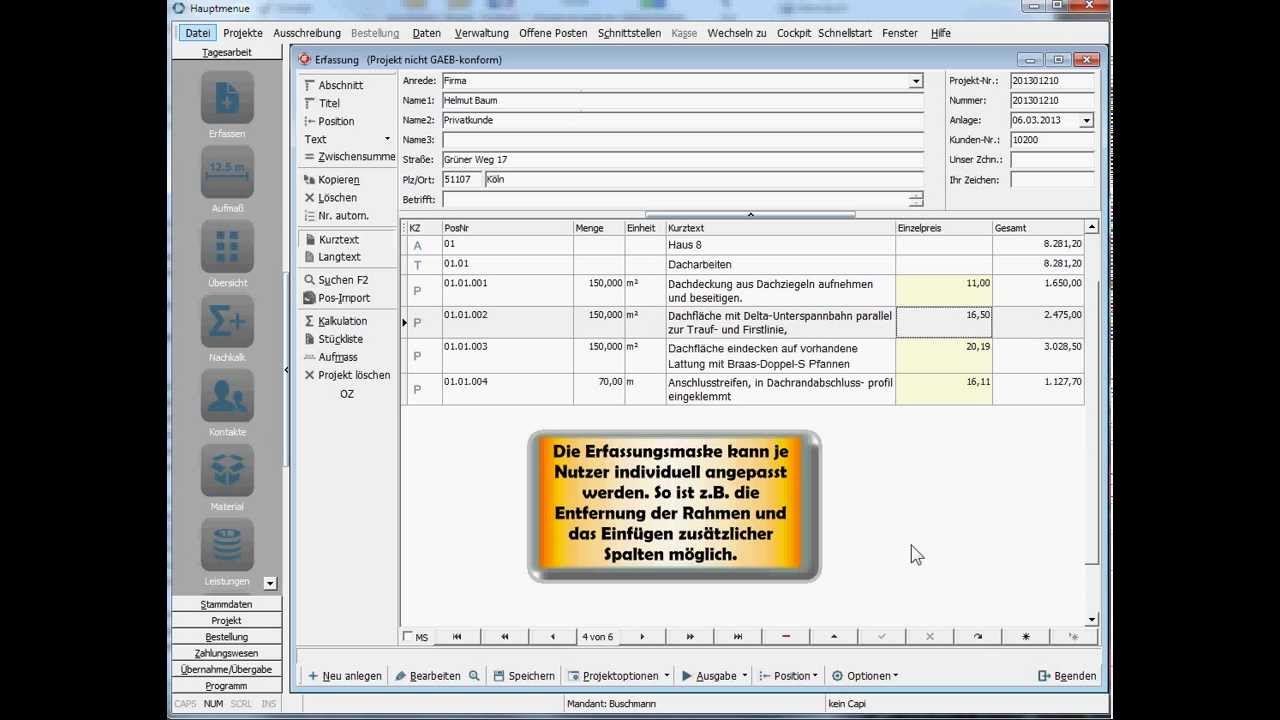Click the Langtext option in the side list
This screenshot has height=720, width=1280.
(333, 257)
